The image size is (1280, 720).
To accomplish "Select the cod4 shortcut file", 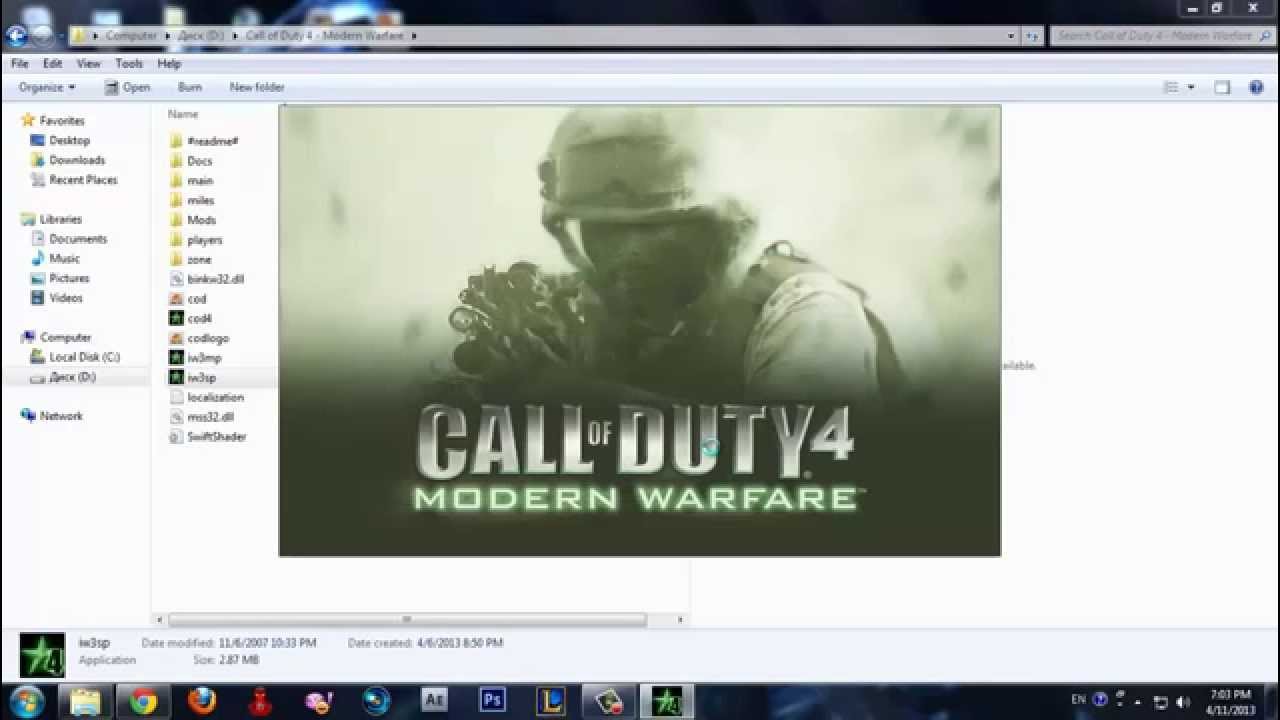I will [x=191, y=318].
